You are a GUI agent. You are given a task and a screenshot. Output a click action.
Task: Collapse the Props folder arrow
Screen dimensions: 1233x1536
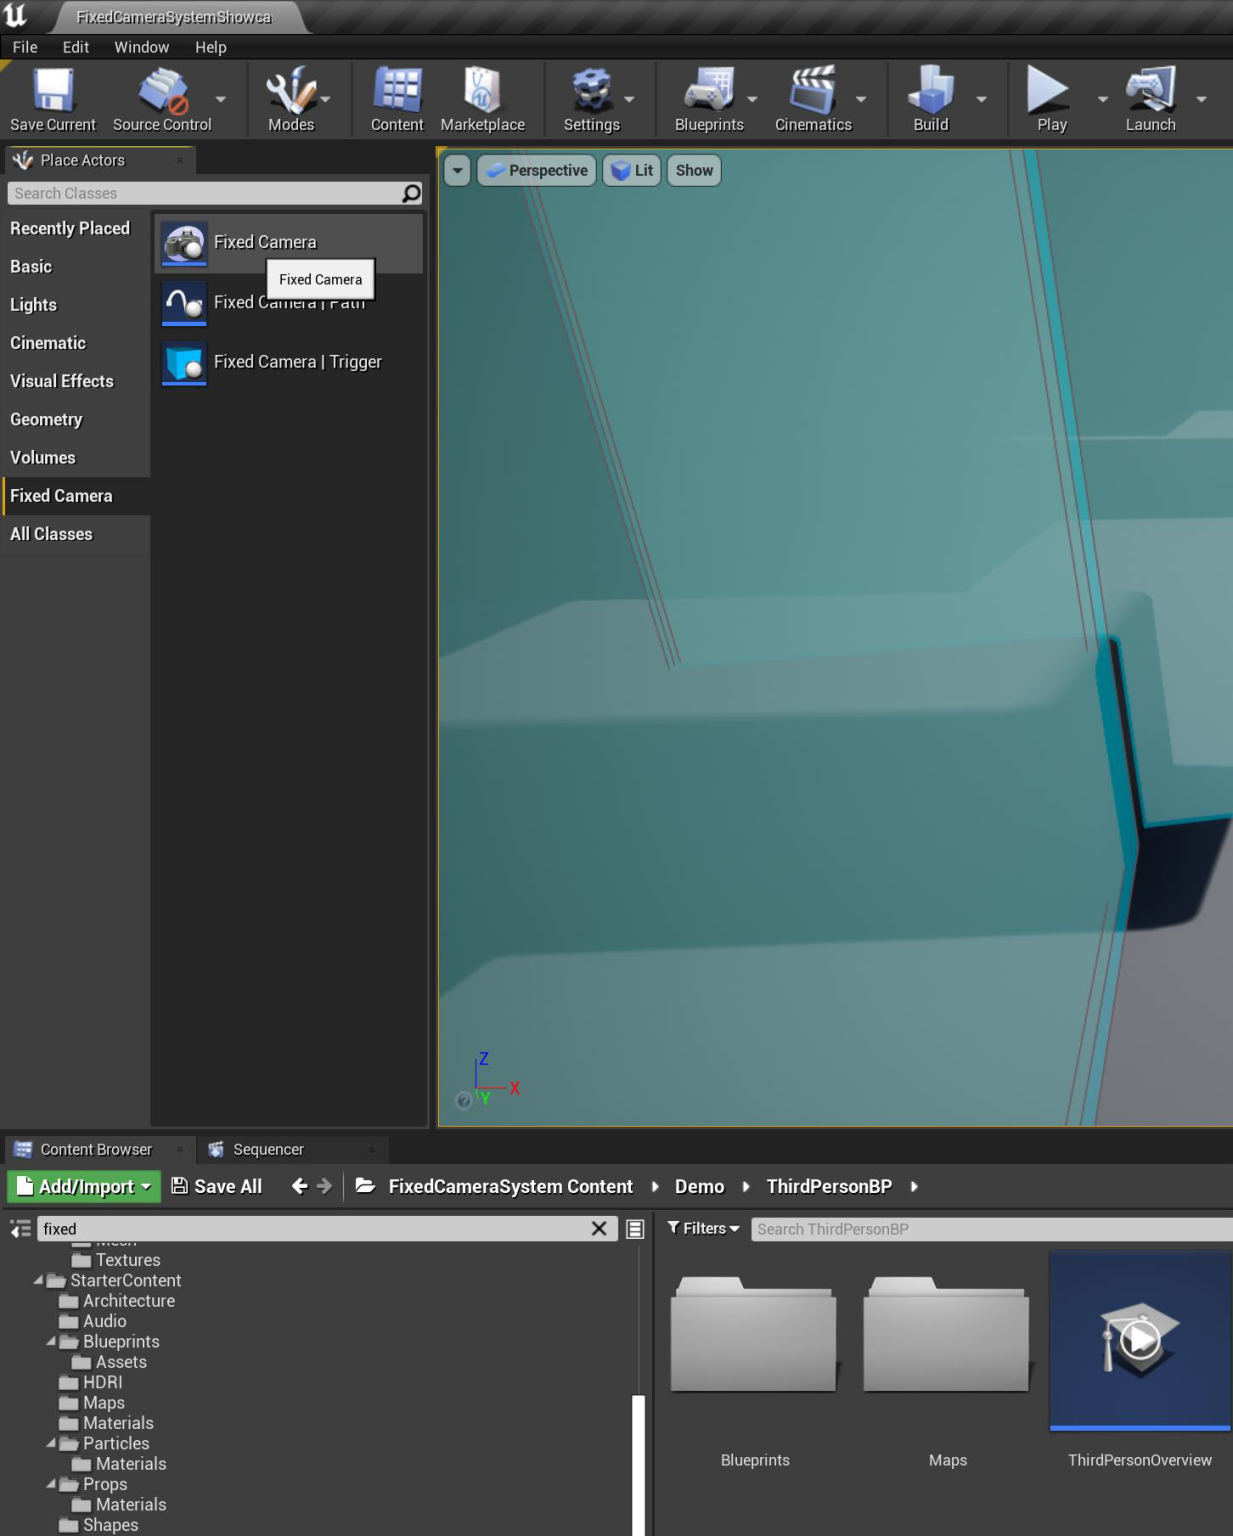(51, 1484)
